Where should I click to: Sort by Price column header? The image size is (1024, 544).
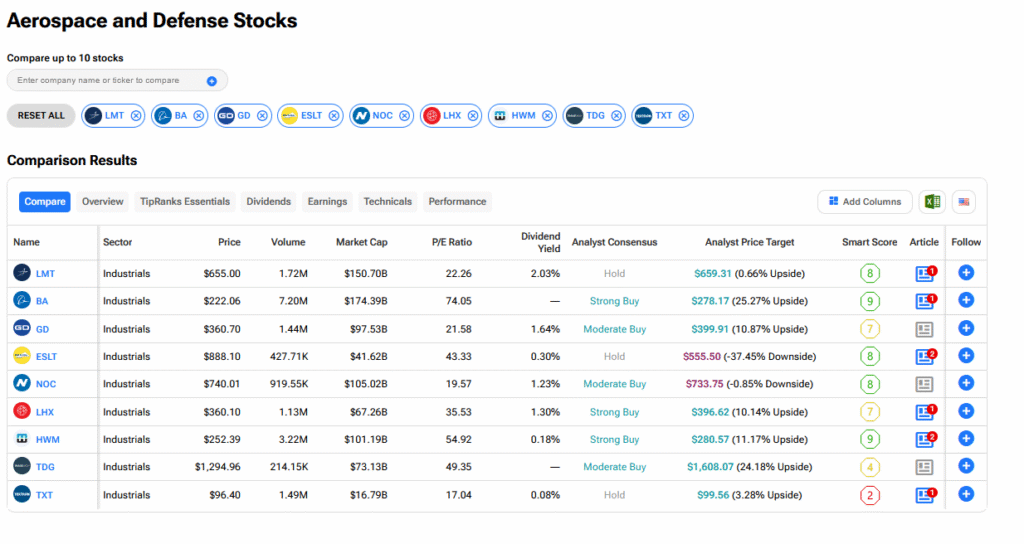(229, 242)
